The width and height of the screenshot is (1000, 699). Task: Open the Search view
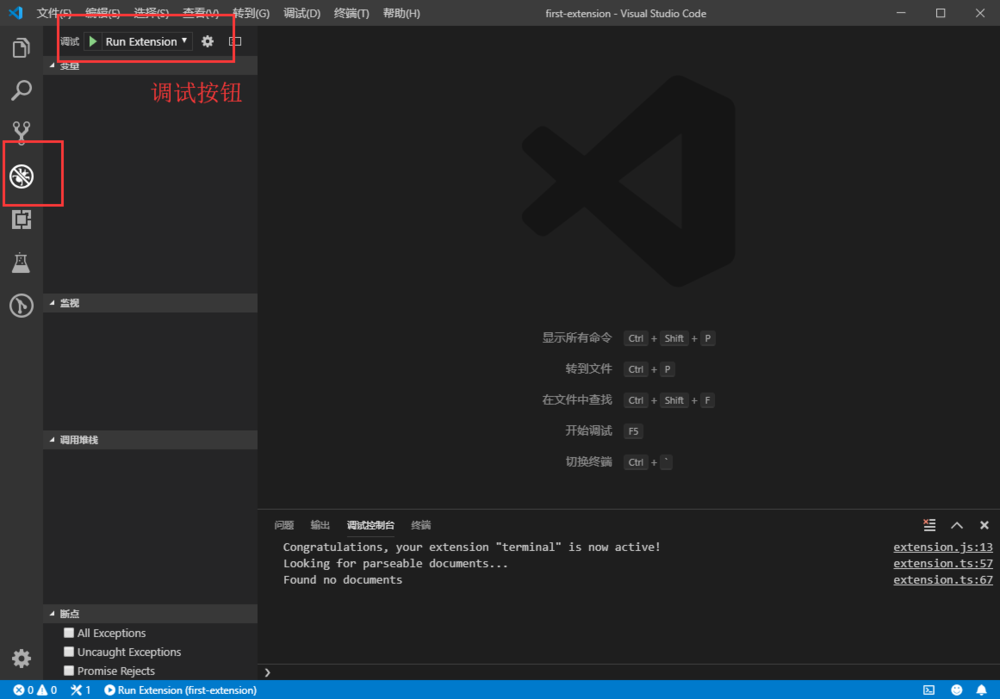tap(21, 91)
